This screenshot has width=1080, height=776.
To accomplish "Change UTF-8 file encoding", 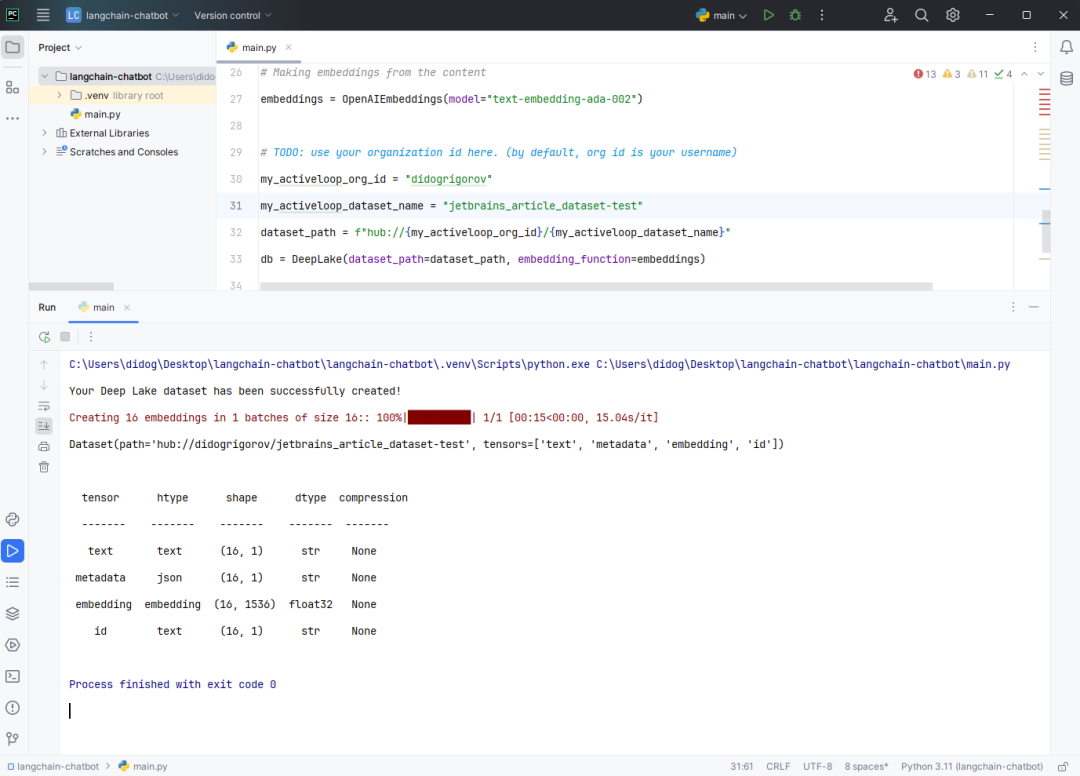I will click(x=818, y=766).
